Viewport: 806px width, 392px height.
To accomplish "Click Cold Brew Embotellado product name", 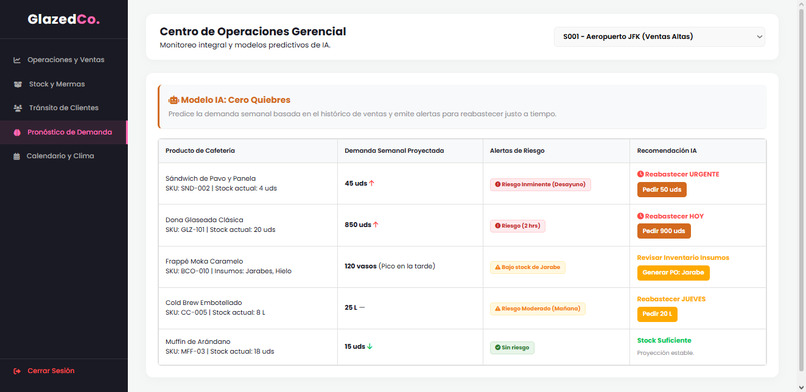I will point(204,303).
